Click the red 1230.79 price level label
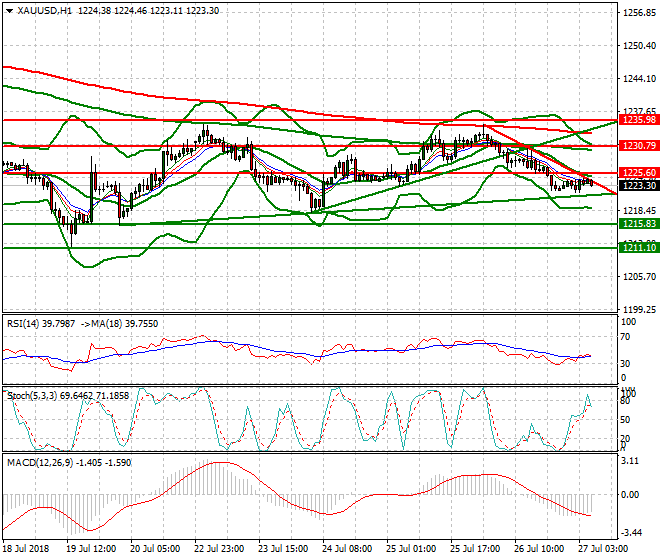Screen dimensions: 660x560 (639, 146)
